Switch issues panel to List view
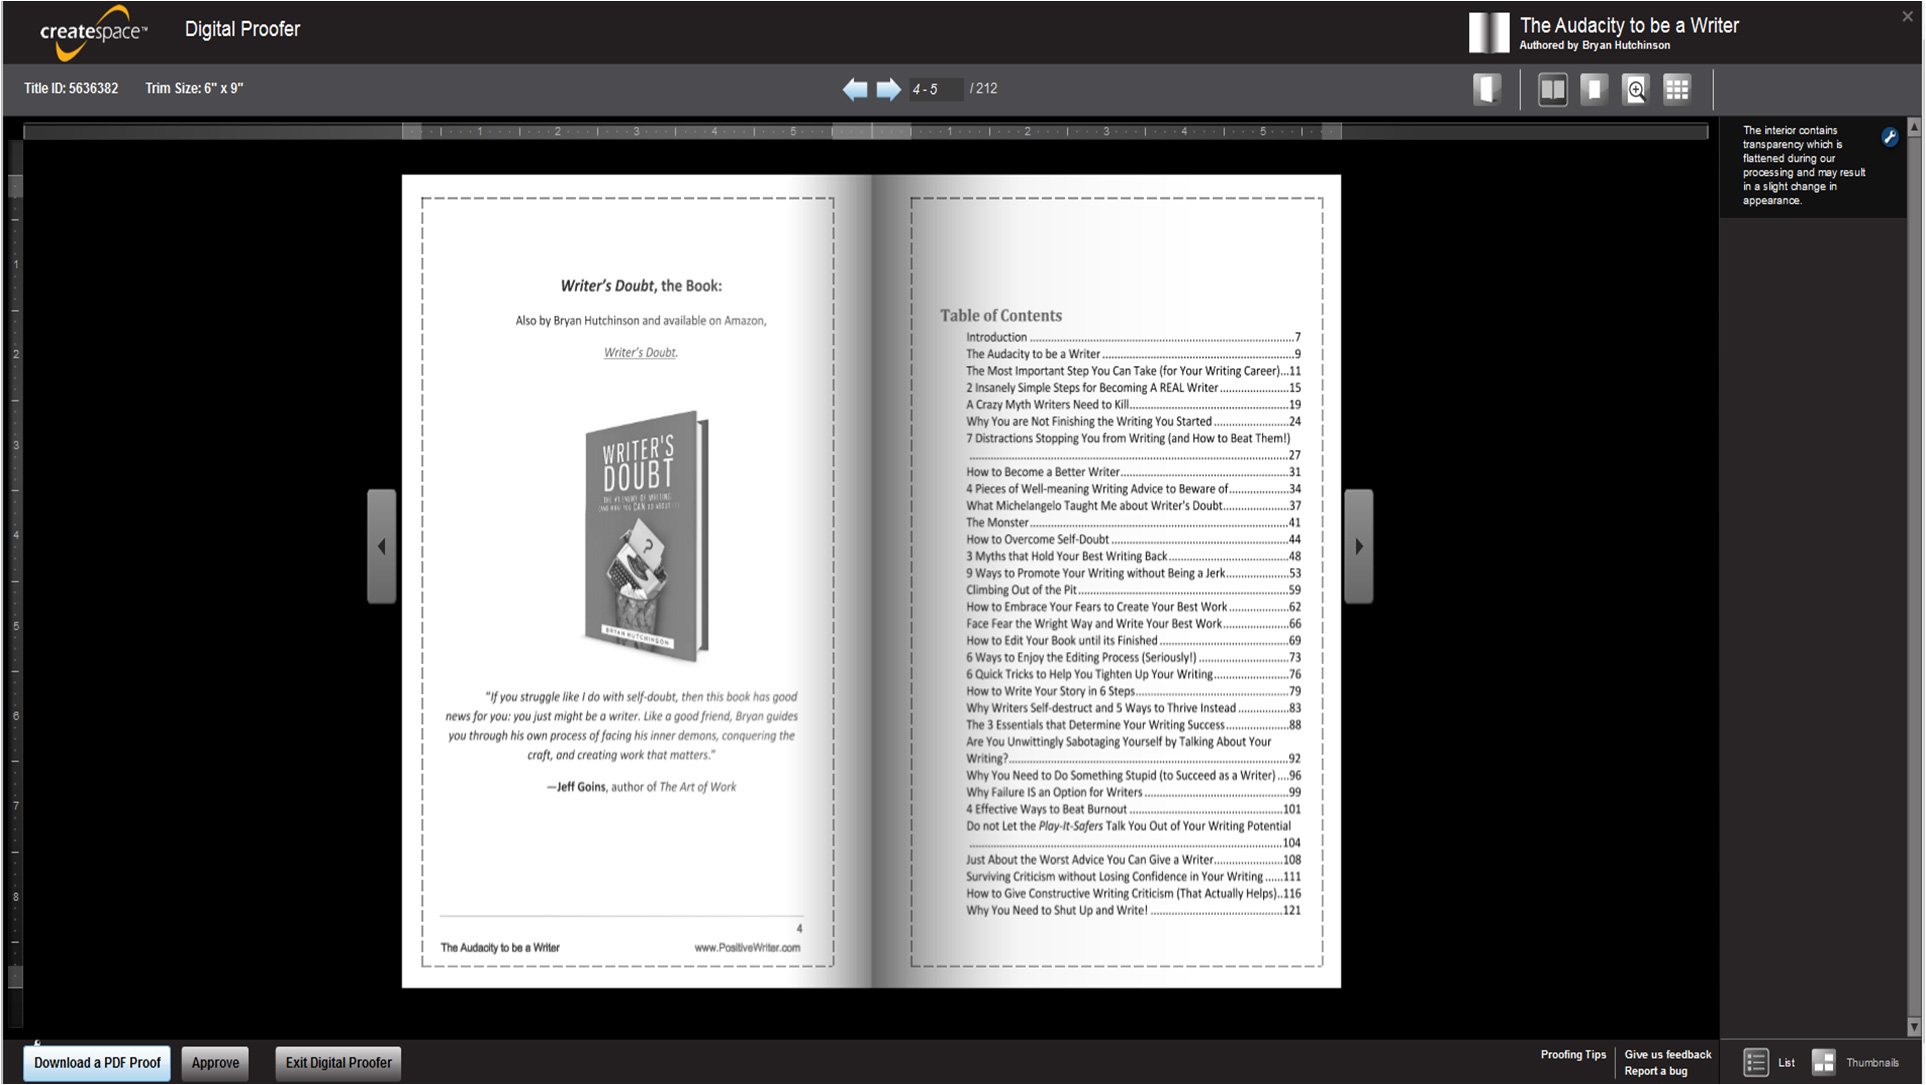 point(1769,1062)
